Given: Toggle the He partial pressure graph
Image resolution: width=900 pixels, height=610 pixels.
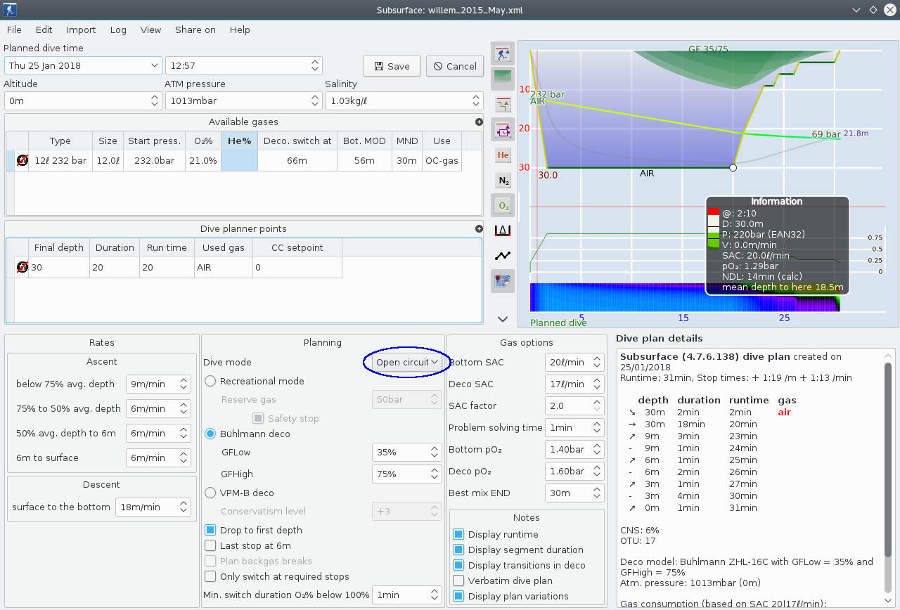Looking at the screenshot, I should [x=502, y=155].
